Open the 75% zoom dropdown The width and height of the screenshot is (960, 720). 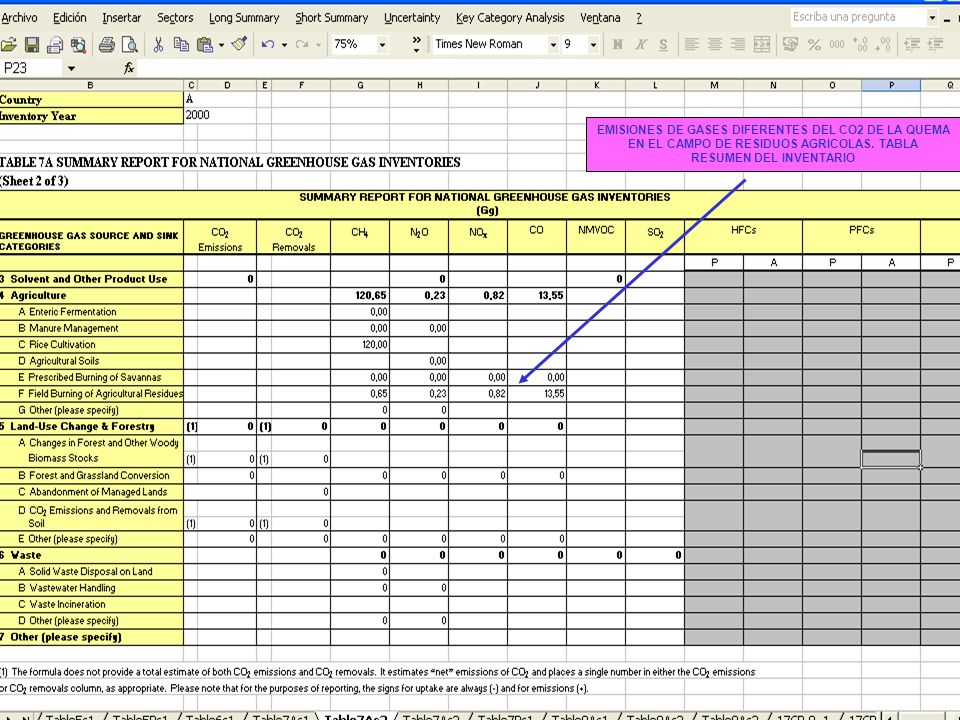point(382,44)
